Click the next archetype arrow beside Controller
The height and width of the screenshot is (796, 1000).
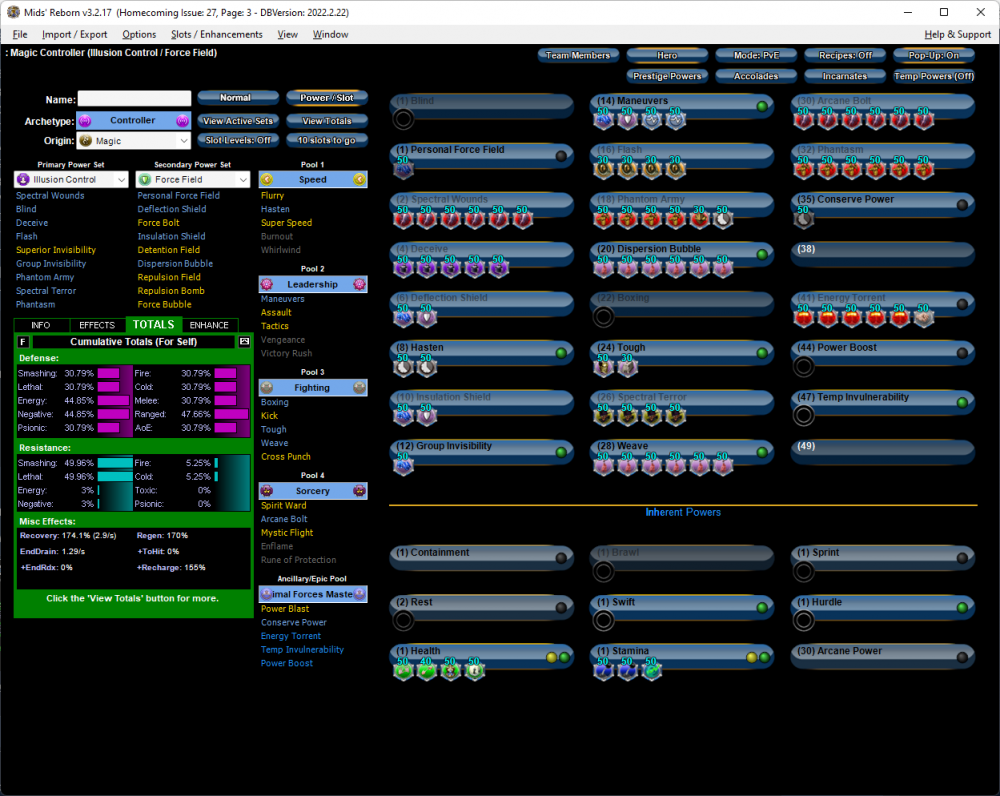(x=182, y=121)
